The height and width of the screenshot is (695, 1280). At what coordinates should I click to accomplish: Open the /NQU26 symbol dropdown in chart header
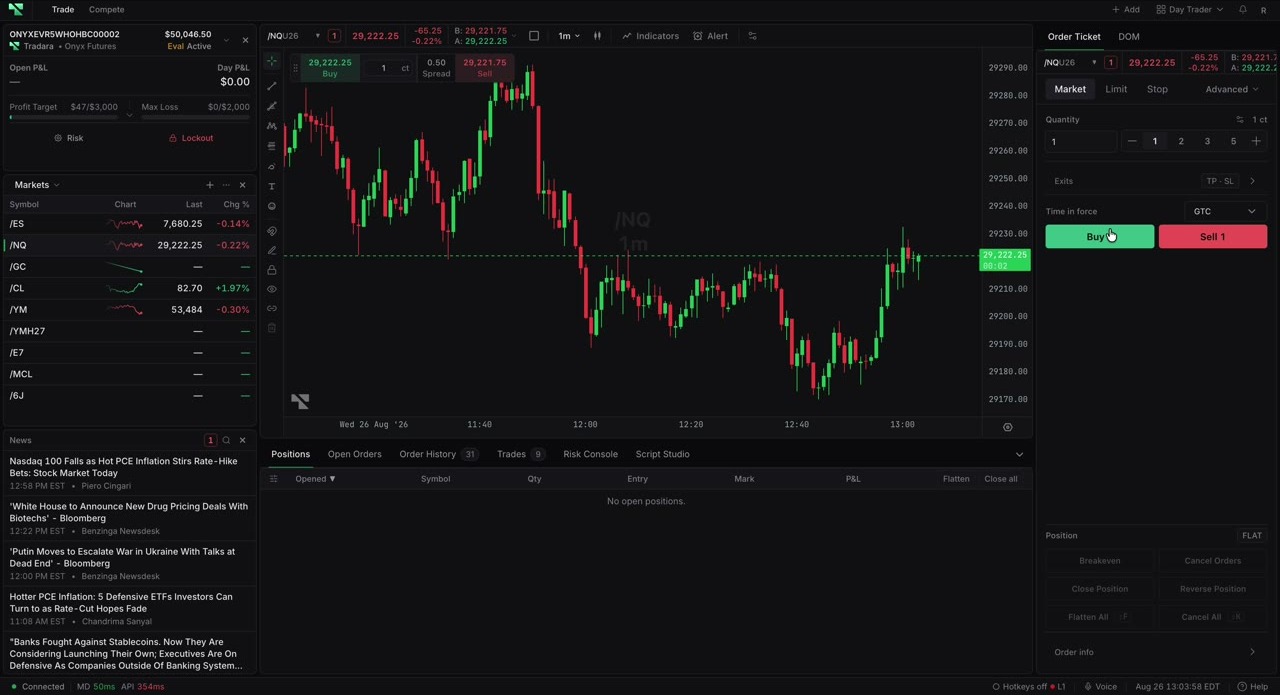(x=293, y=36)
